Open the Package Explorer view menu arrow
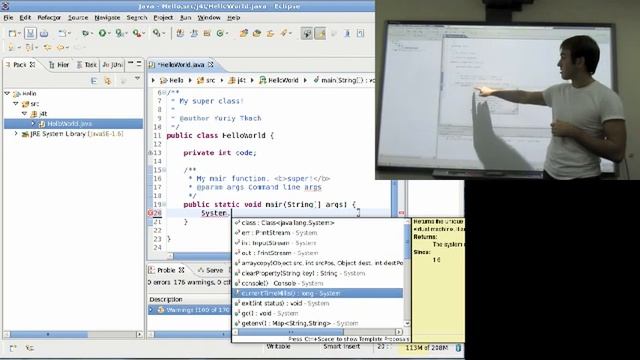Image resolution: width=640 pixels, height=360 pixels. click(137, 78)
